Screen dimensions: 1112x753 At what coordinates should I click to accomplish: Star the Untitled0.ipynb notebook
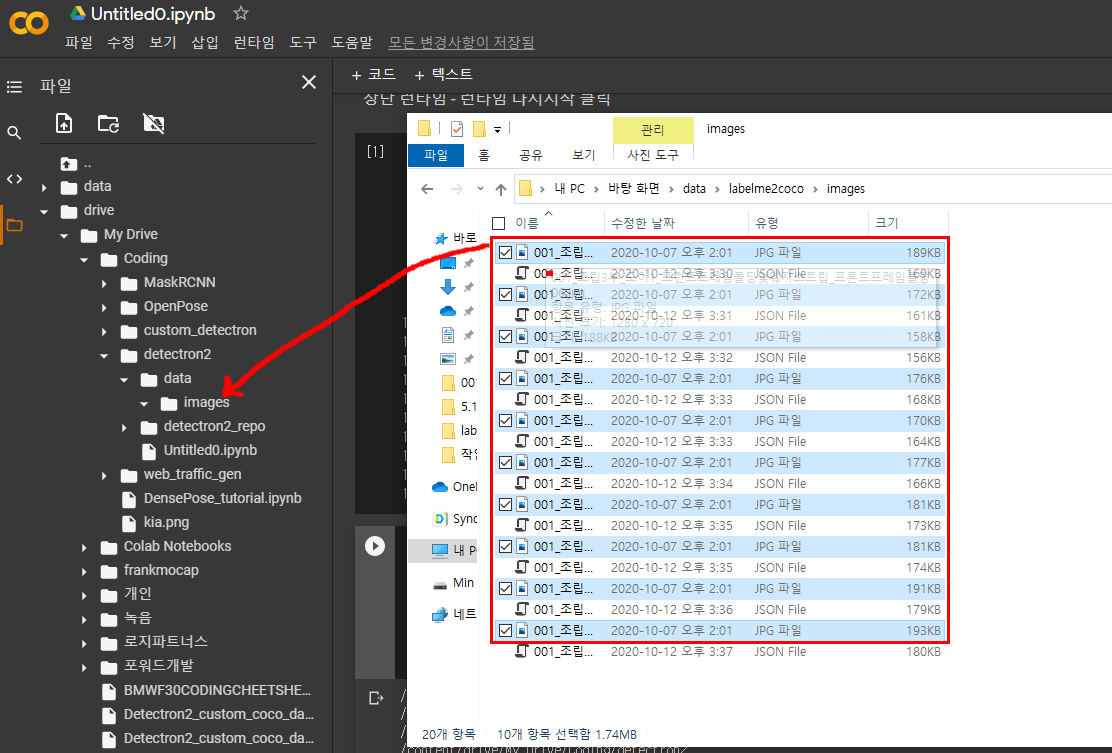(241, 13)
